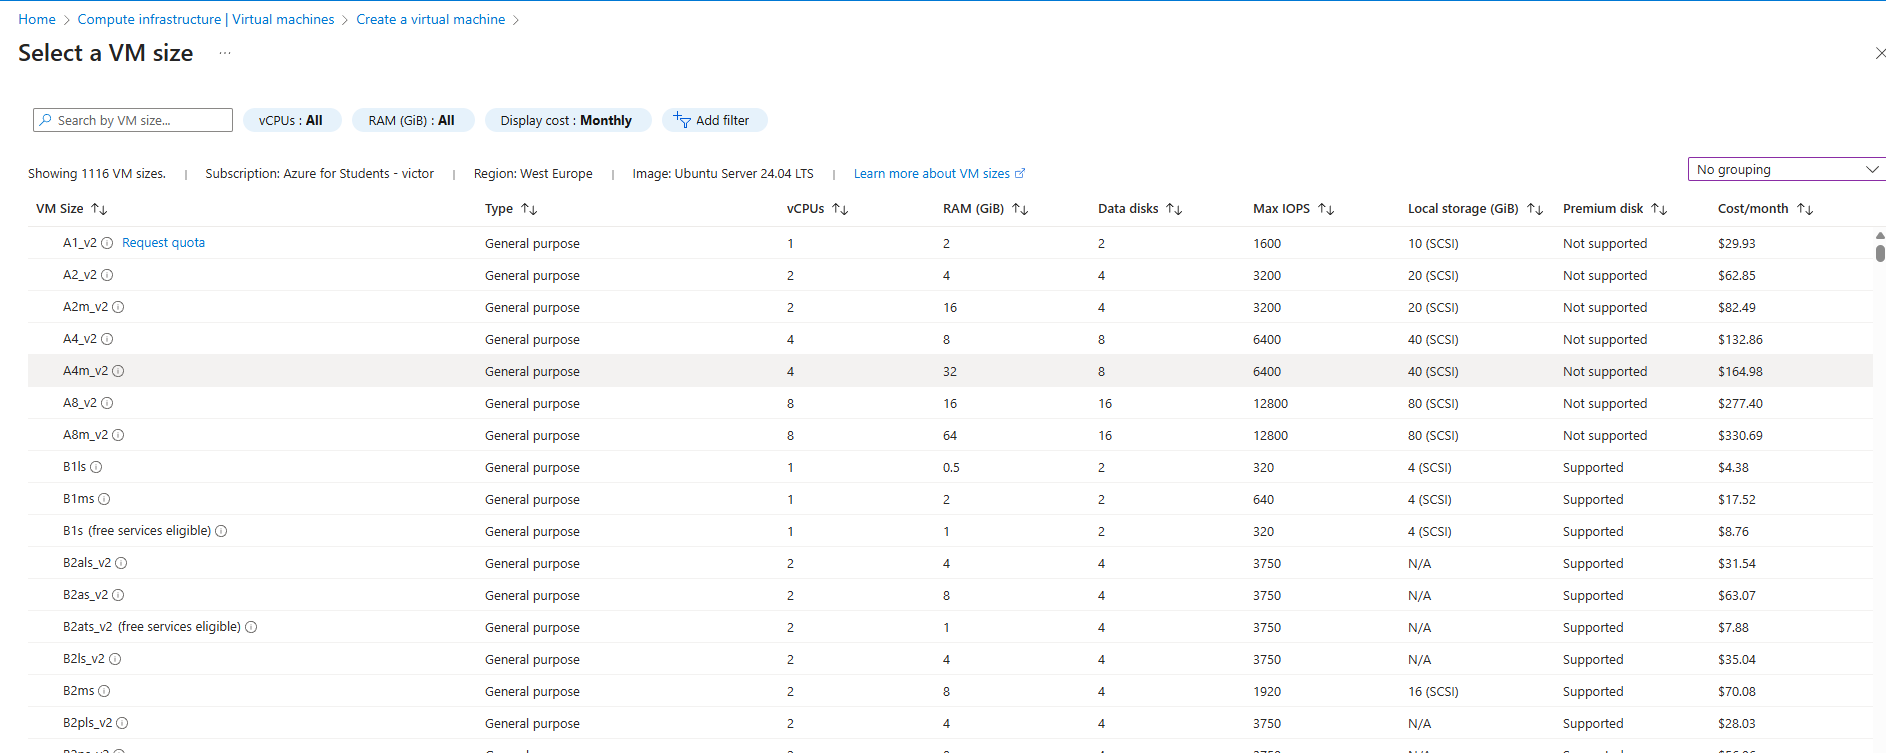The height and width of the screenshot is (753, 1886).
Task: Select the B2ls_v2 VM size row
Action: coord(950,659)
